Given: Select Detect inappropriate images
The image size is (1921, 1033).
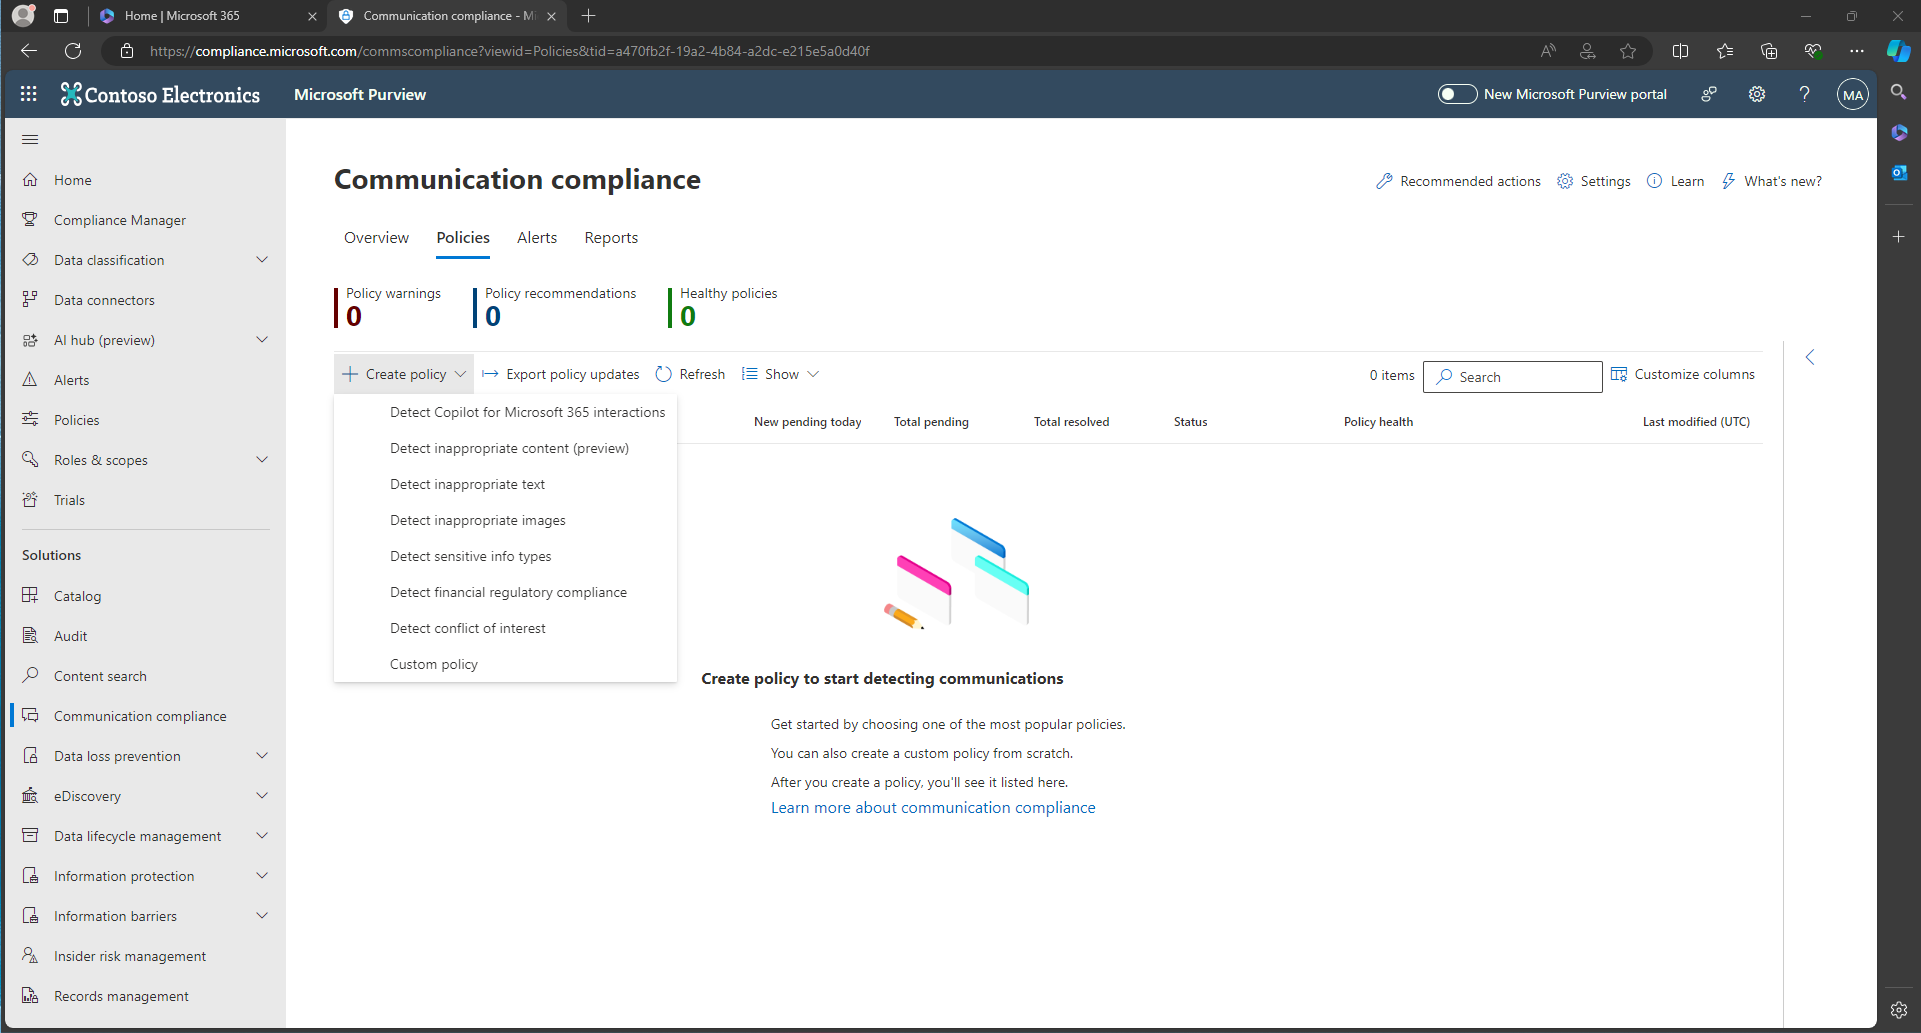Looking at the screenshot, I should [506, 520].
